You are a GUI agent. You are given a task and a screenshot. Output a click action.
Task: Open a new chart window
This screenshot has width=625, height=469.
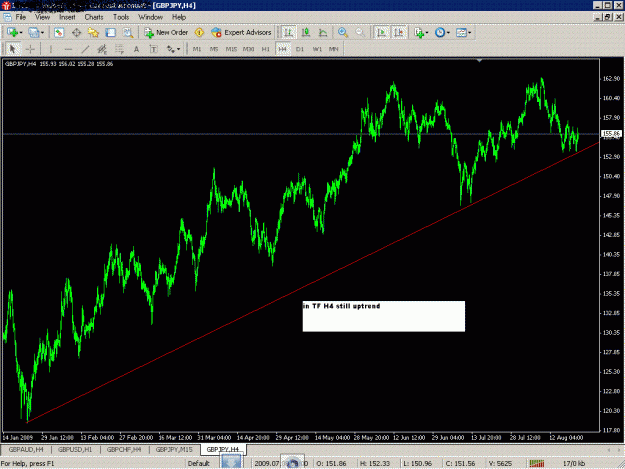(12, 32)
